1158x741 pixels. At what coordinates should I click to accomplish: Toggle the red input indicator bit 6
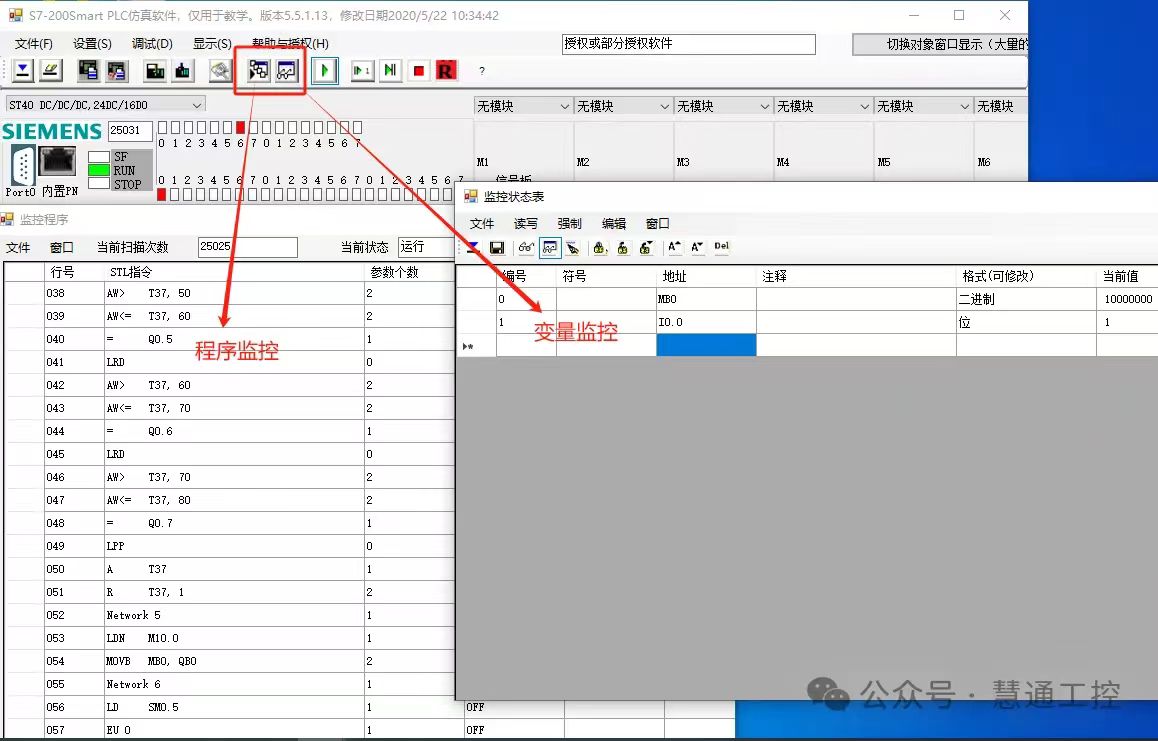[240, 127]
